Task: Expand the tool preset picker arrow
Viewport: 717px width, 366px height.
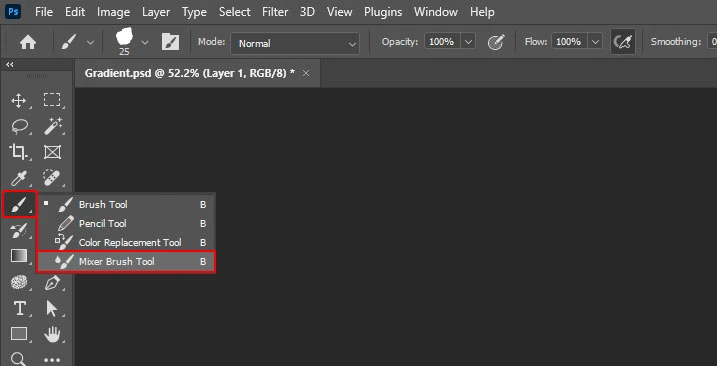Action: point(91,43)
